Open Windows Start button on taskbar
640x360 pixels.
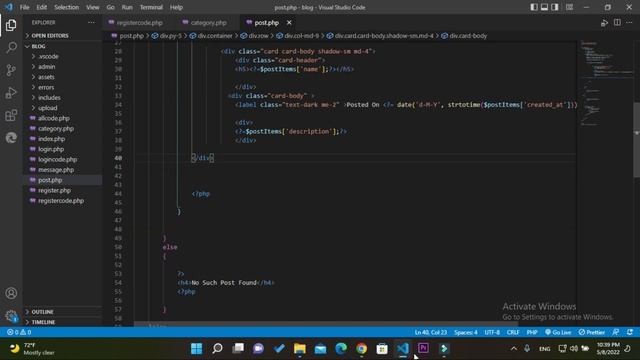(x=196, y=349)
